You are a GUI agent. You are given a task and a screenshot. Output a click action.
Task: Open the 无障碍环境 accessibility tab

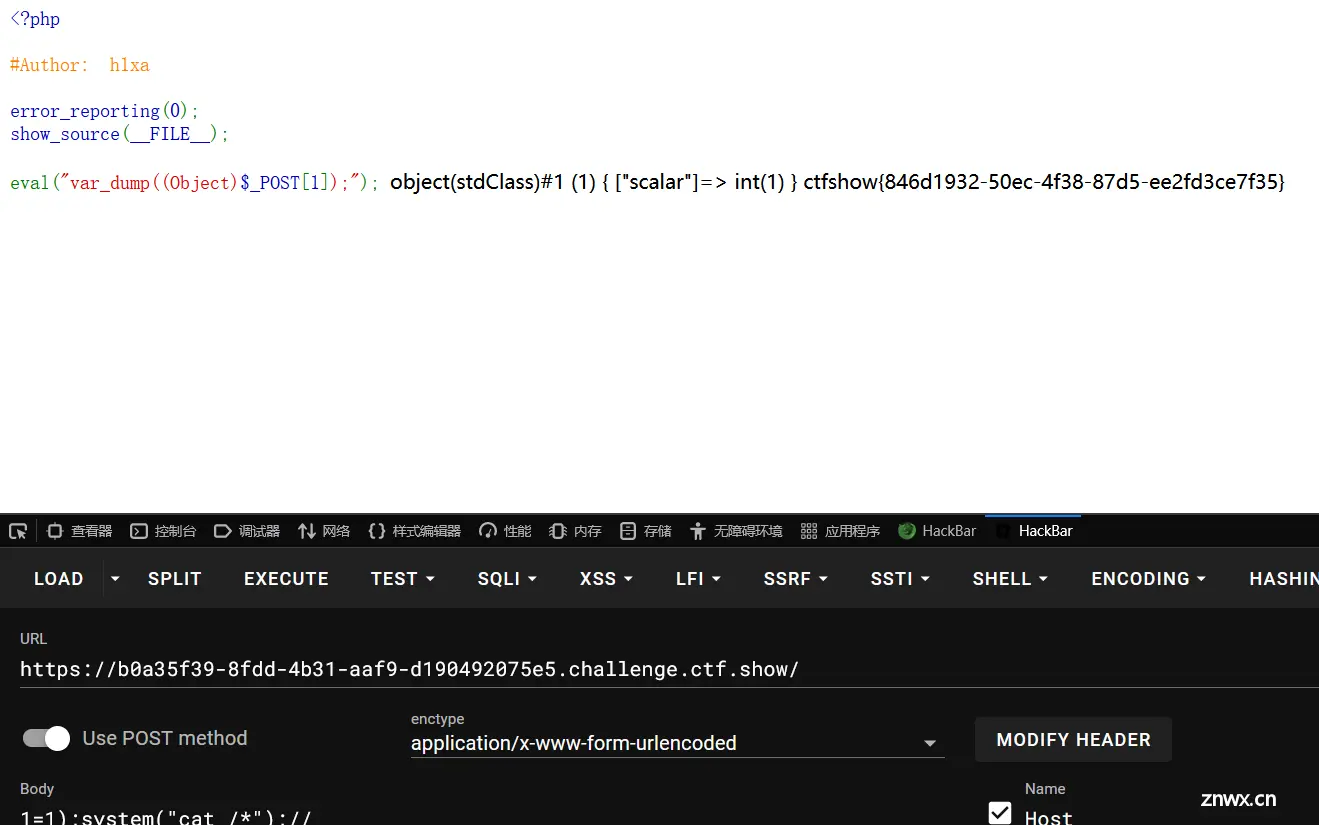(736, 531)
